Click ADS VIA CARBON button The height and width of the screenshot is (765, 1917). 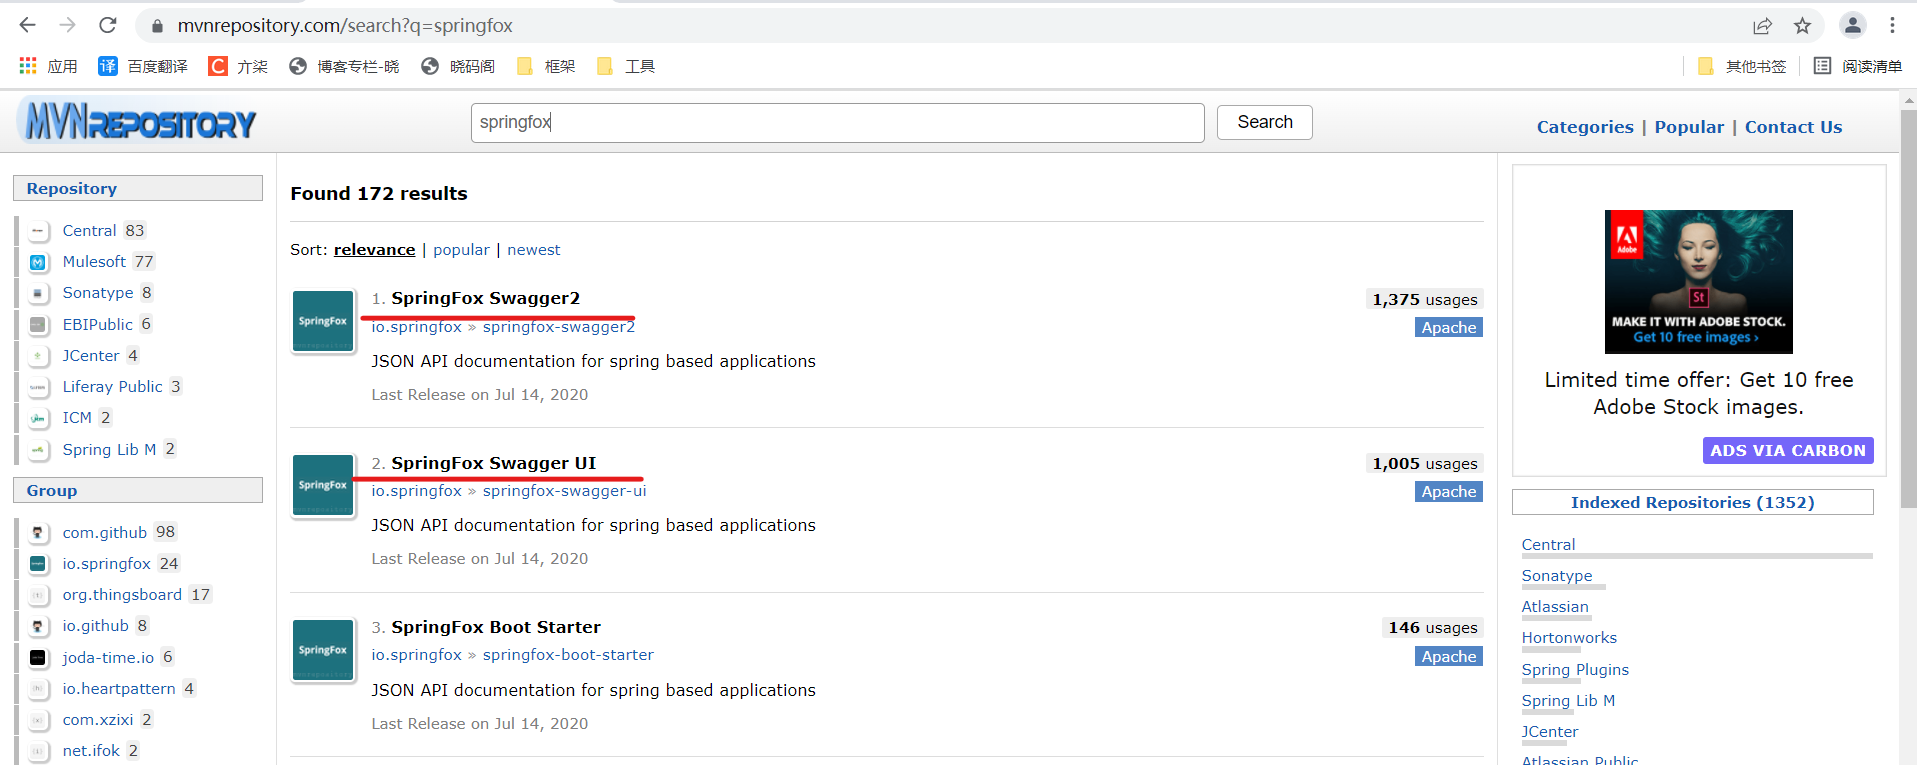[x=1788, y=450]
